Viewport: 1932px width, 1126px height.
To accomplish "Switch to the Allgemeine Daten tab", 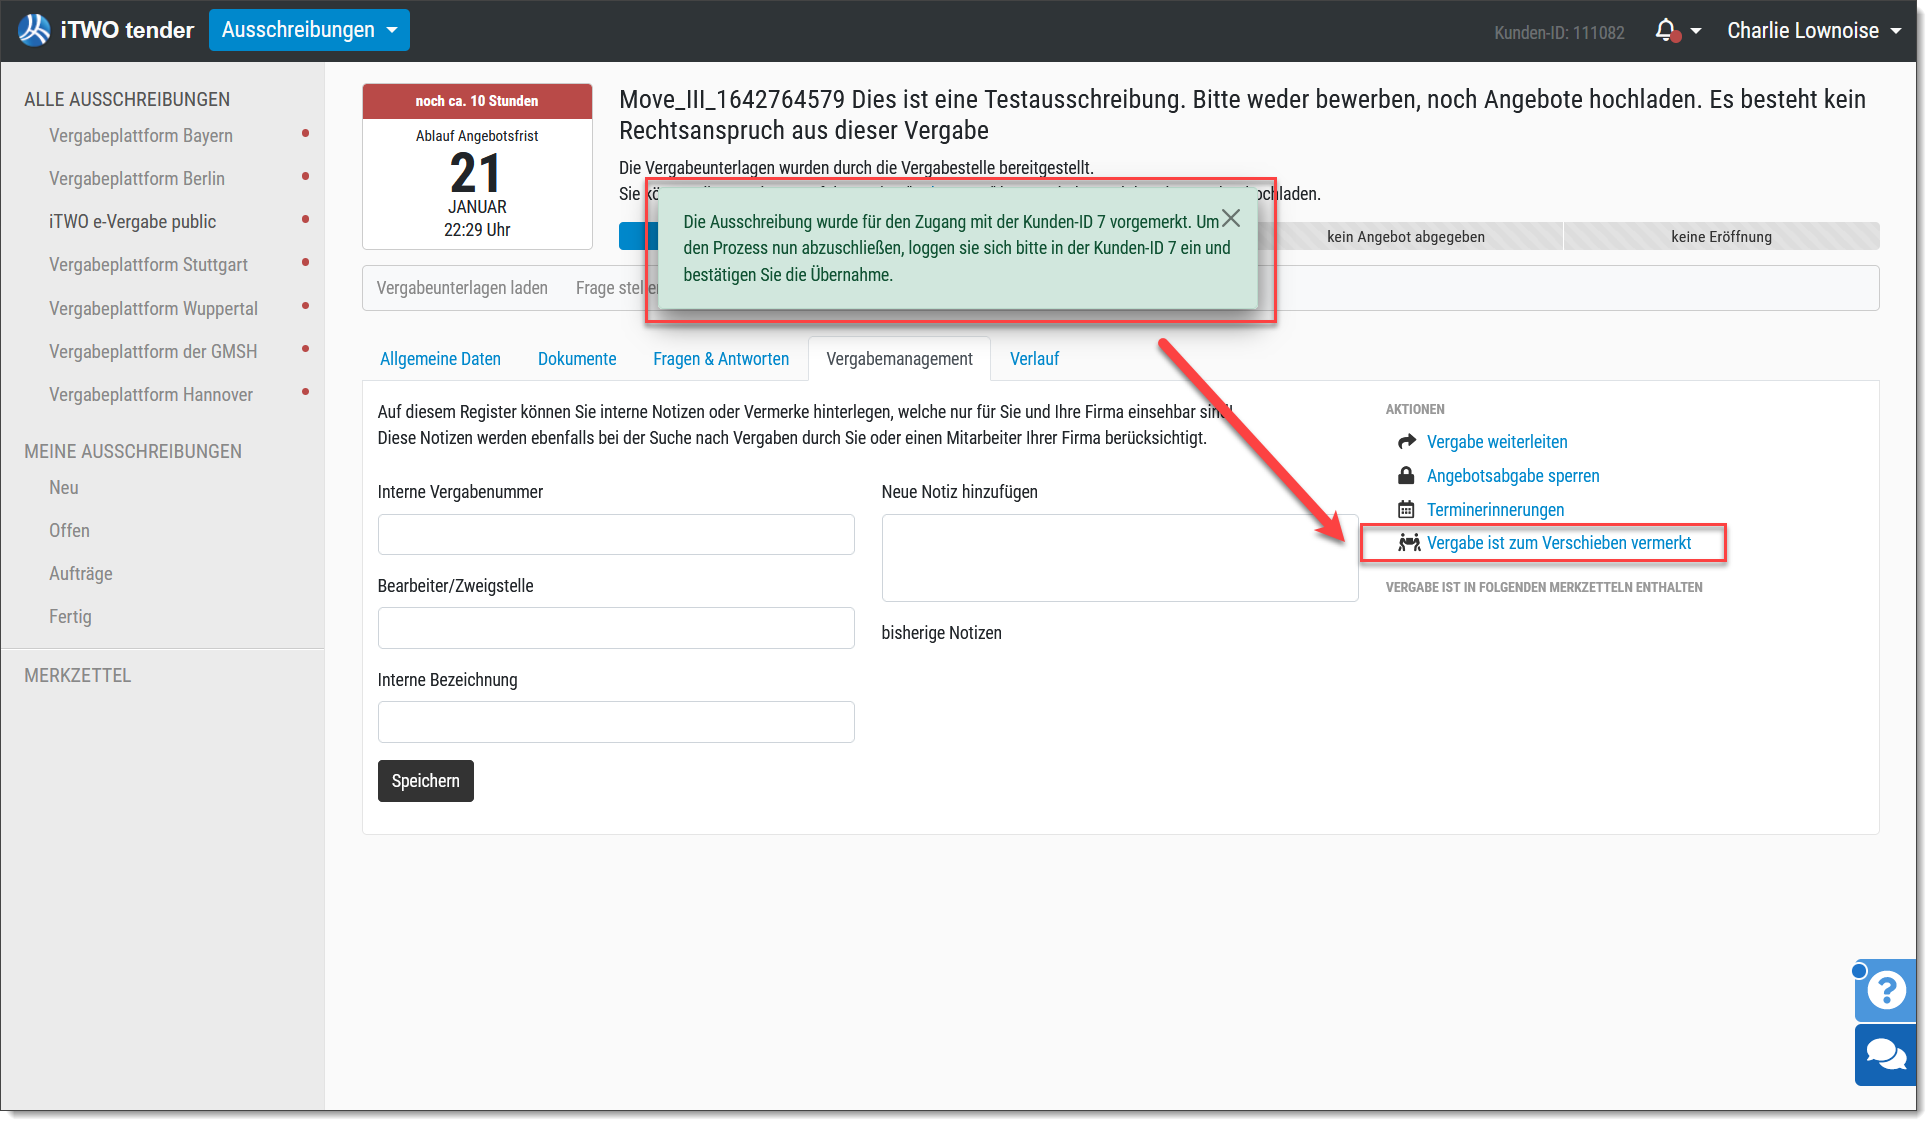I will [x=440, y=359].
